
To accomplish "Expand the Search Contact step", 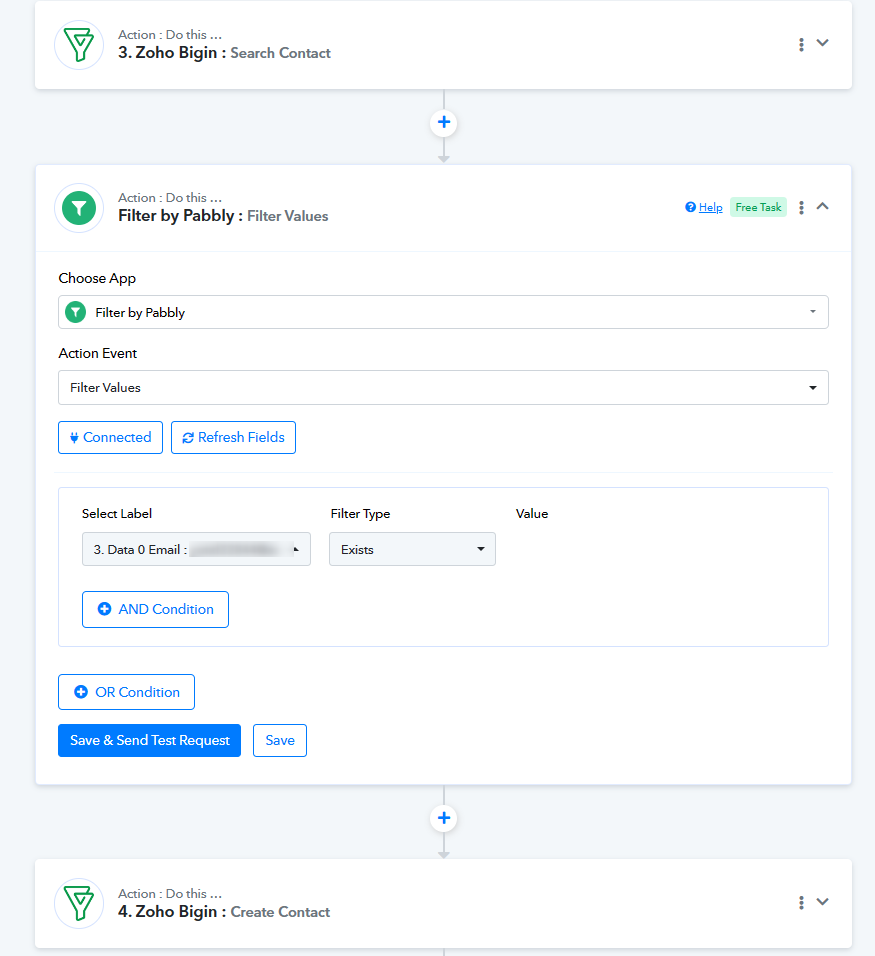I will [x=823, y=43].
